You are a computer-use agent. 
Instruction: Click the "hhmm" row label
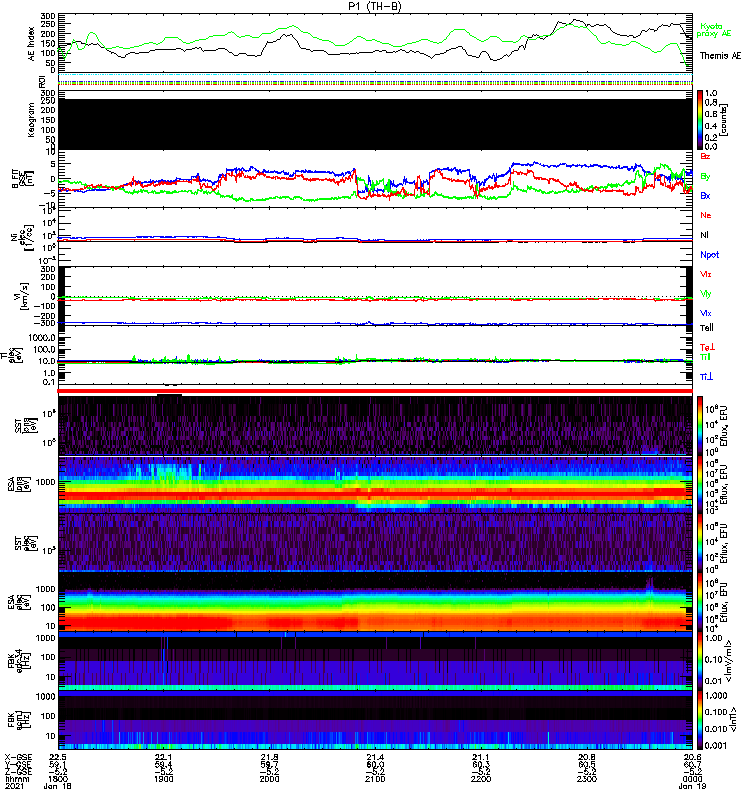click(x=16, y=779)
